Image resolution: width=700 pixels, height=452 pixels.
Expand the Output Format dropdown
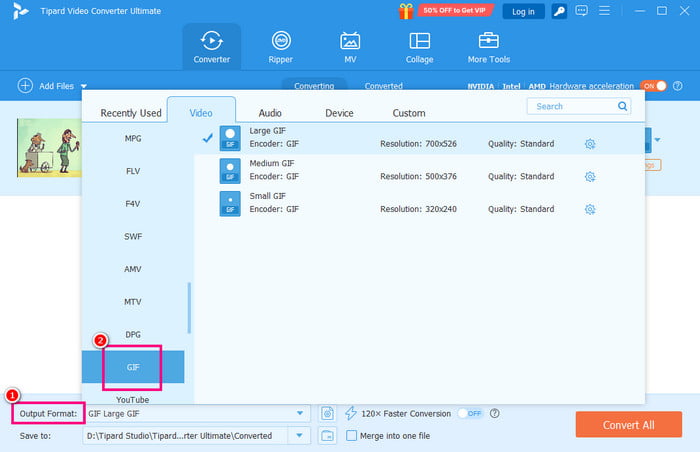click(x=300, y=413)
